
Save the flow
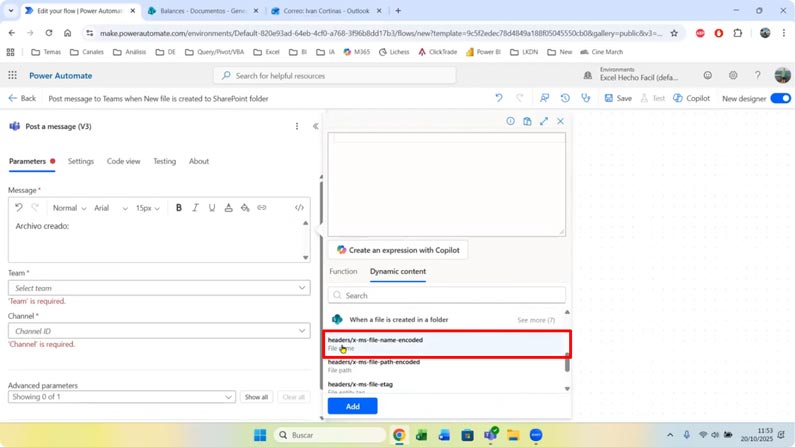[x=618, y=98]
